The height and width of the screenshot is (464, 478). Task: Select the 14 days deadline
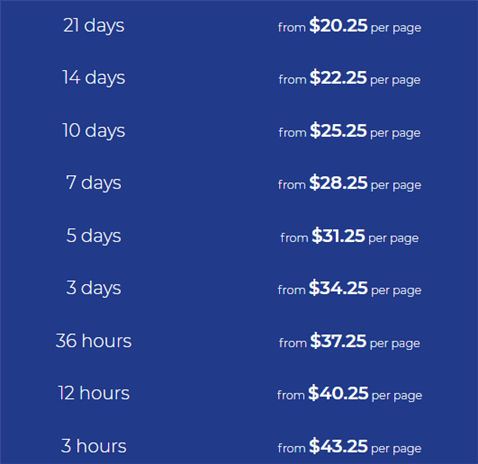tap(94, 78)
